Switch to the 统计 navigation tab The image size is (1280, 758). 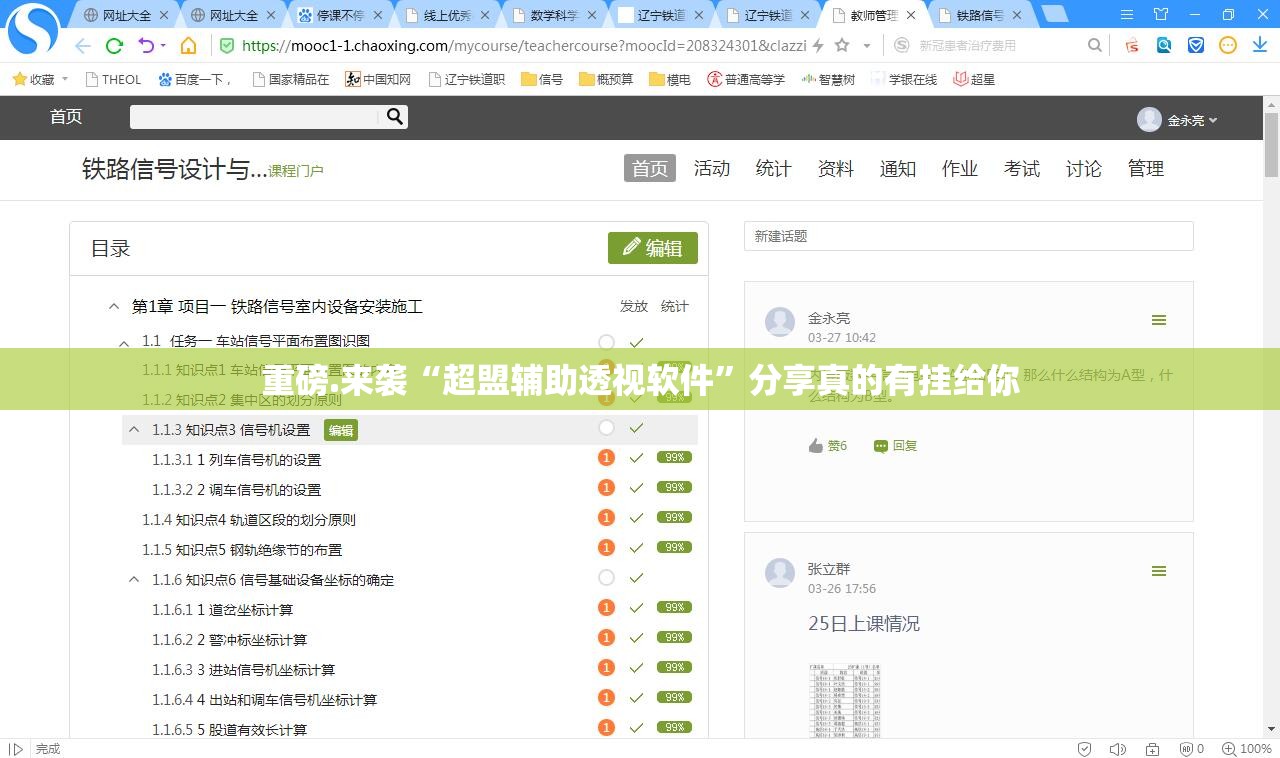click(773, 169)
